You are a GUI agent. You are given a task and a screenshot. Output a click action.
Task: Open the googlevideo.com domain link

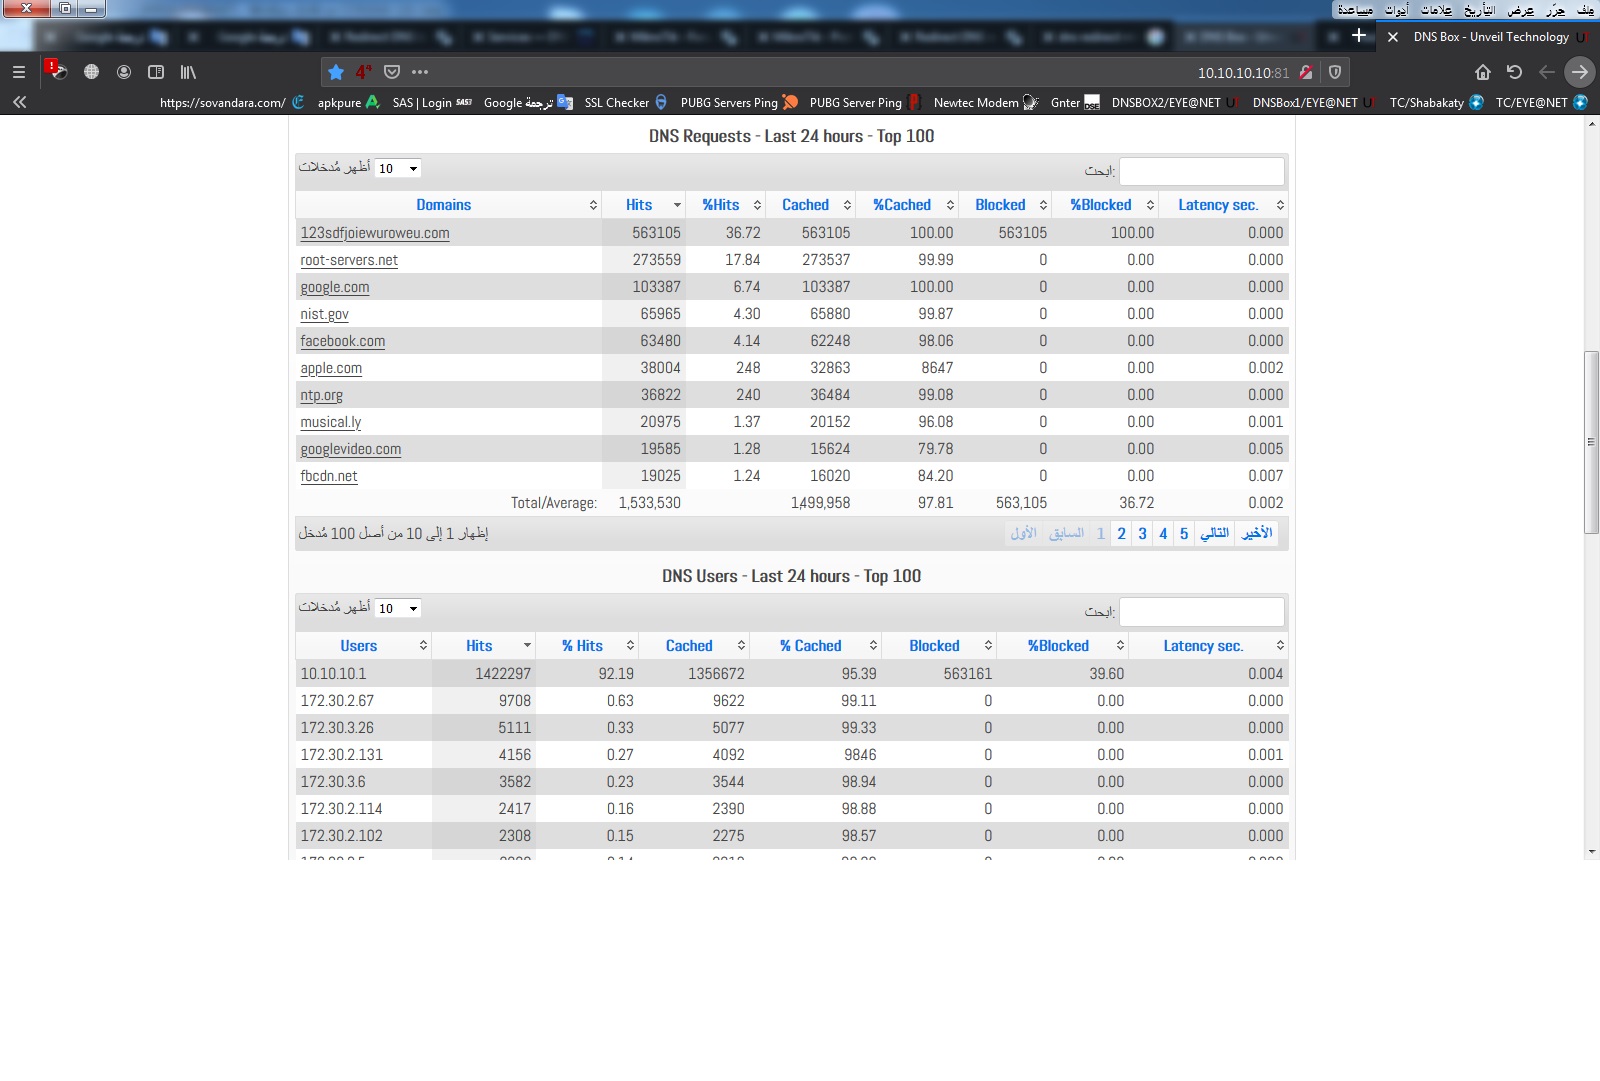(x=350, y=450)
